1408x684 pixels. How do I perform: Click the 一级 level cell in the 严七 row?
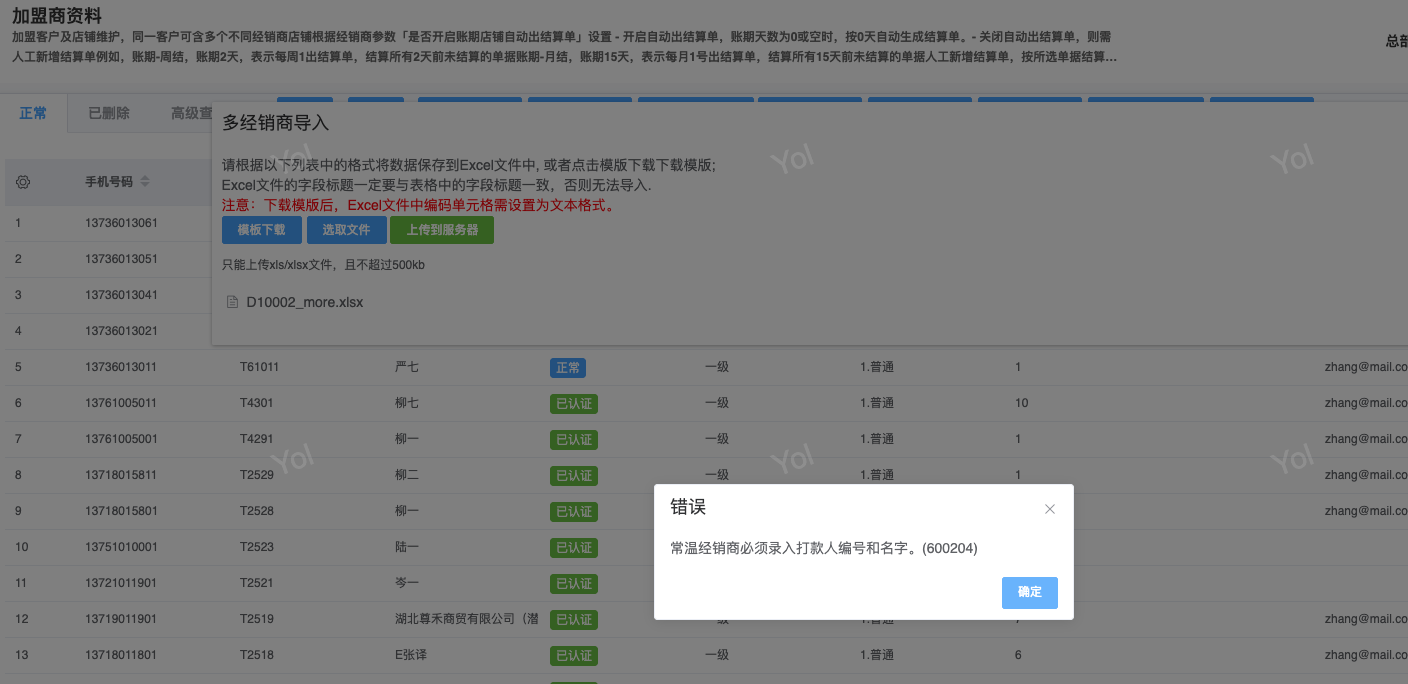[717, 367]
